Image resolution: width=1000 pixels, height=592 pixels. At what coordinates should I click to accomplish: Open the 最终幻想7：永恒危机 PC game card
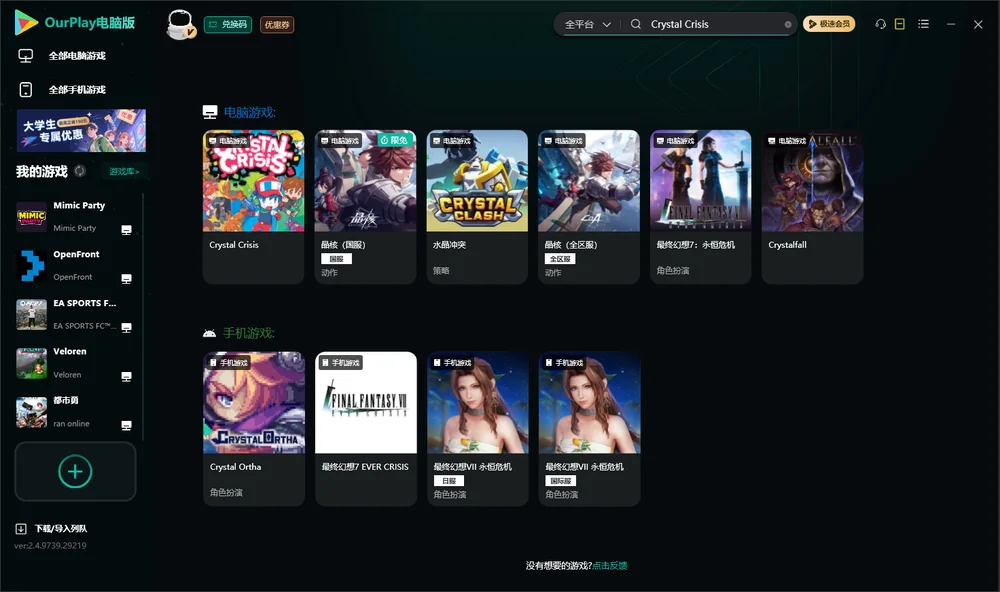(x=701, y=207)
